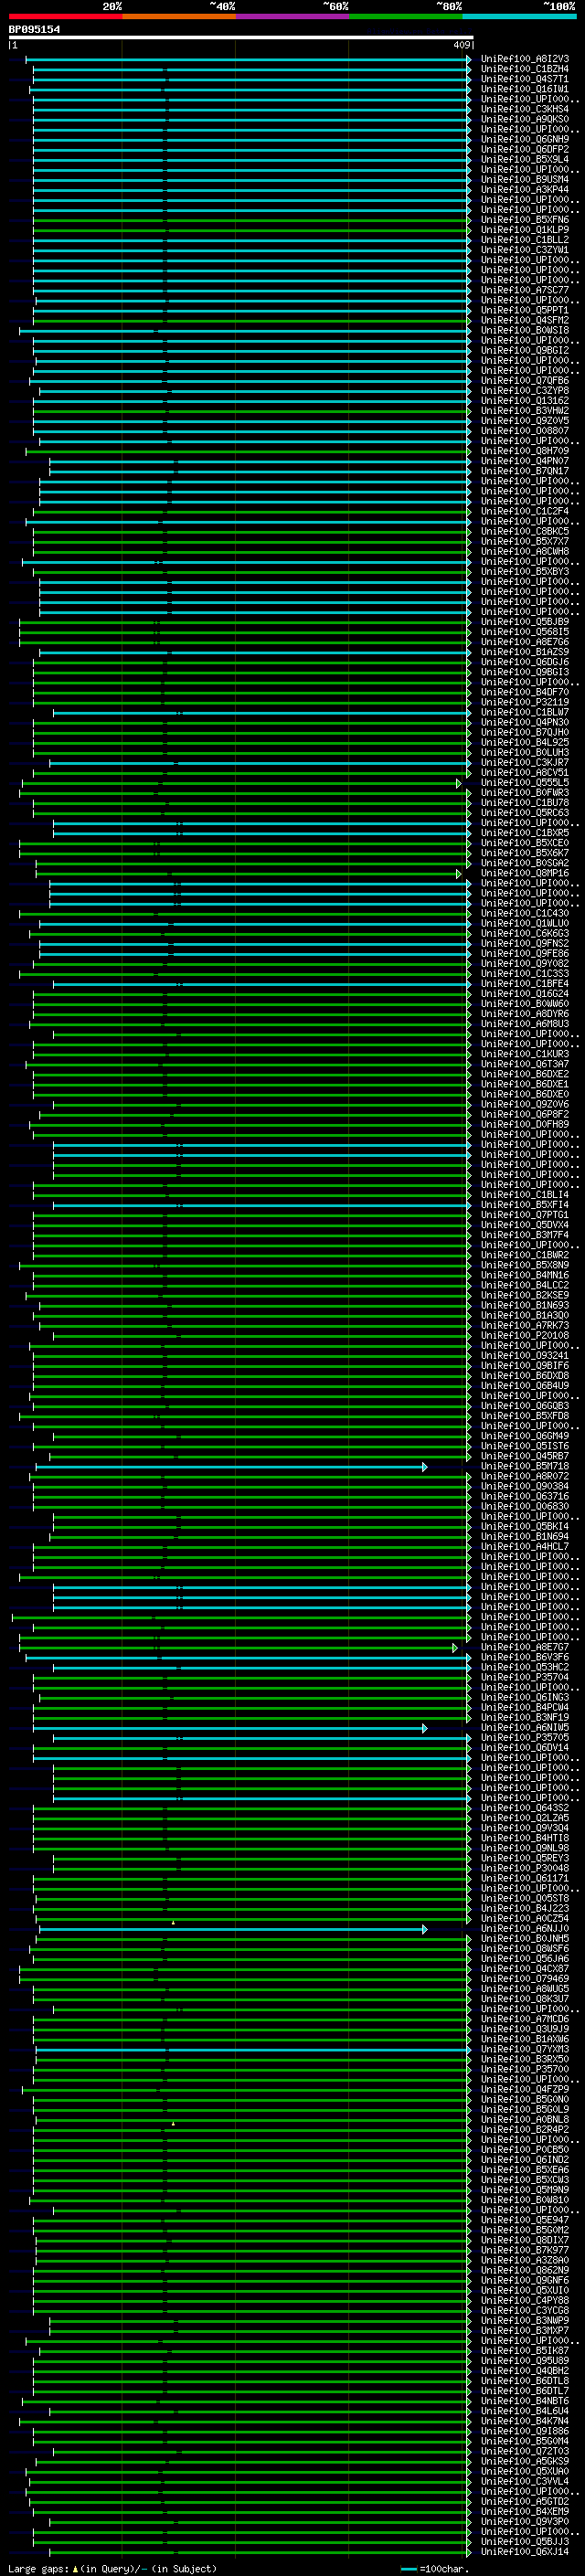Click hit UniRef100_P35705
Screen dimensions: 585x2576
tap(524, 1738)
